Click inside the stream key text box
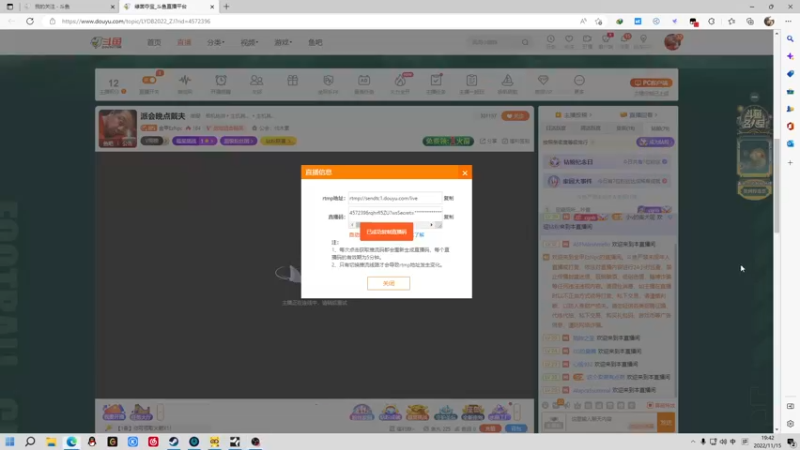Screen dimensions: 800x450 (x=395, y=213)
